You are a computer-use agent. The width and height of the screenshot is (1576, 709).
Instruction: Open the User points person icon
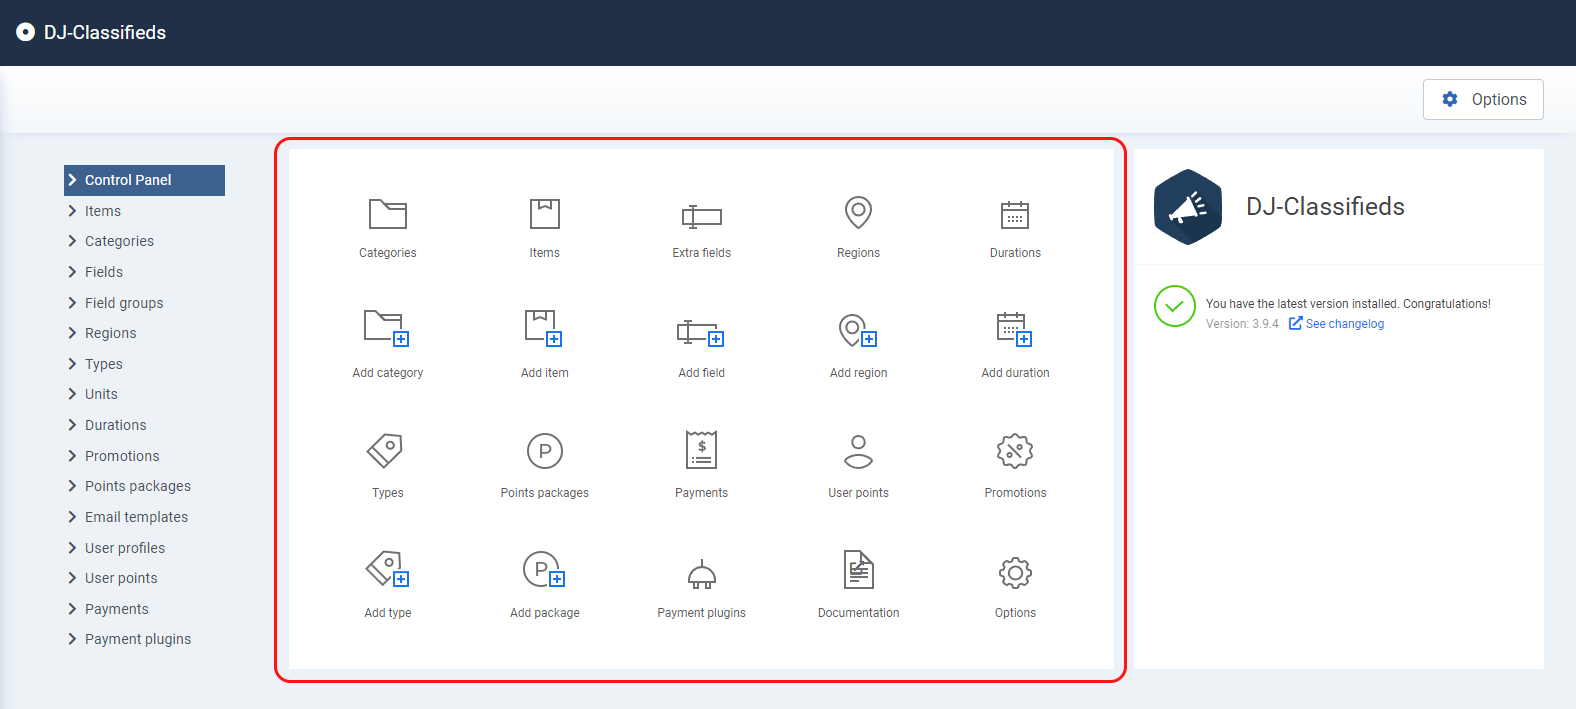(859, 451)
